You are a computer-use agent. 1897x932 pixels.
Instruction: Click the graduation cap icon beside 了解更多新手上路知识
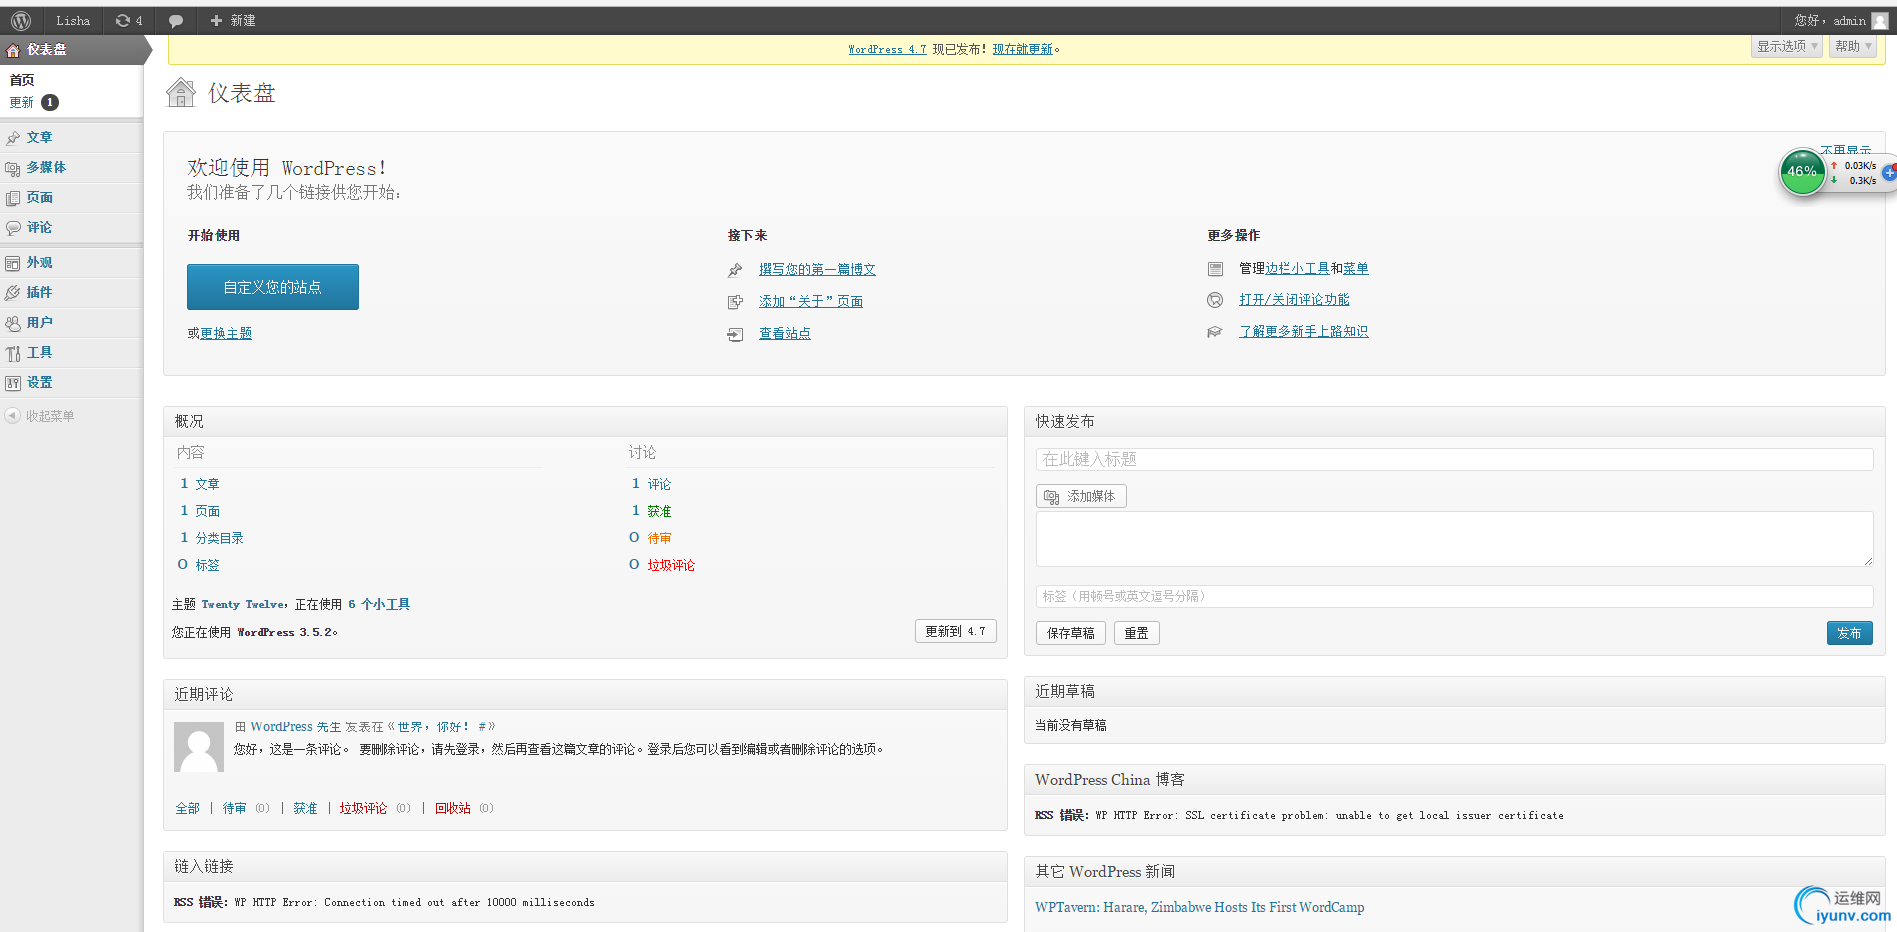tap(1215, 332)
